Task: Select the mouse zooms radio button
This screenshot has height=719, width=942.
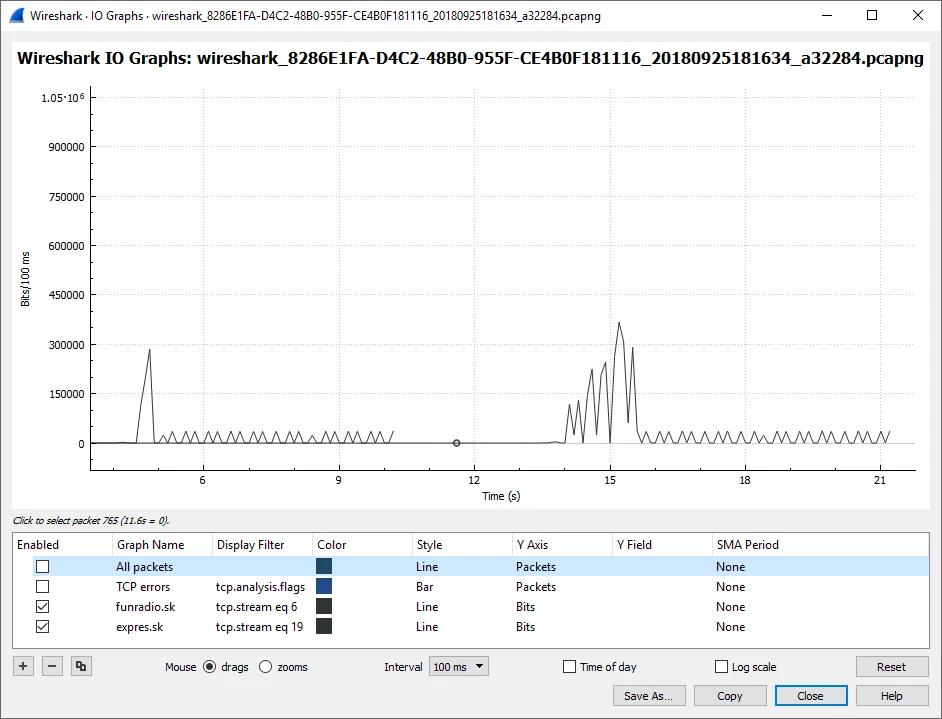Action: (266, 667)
